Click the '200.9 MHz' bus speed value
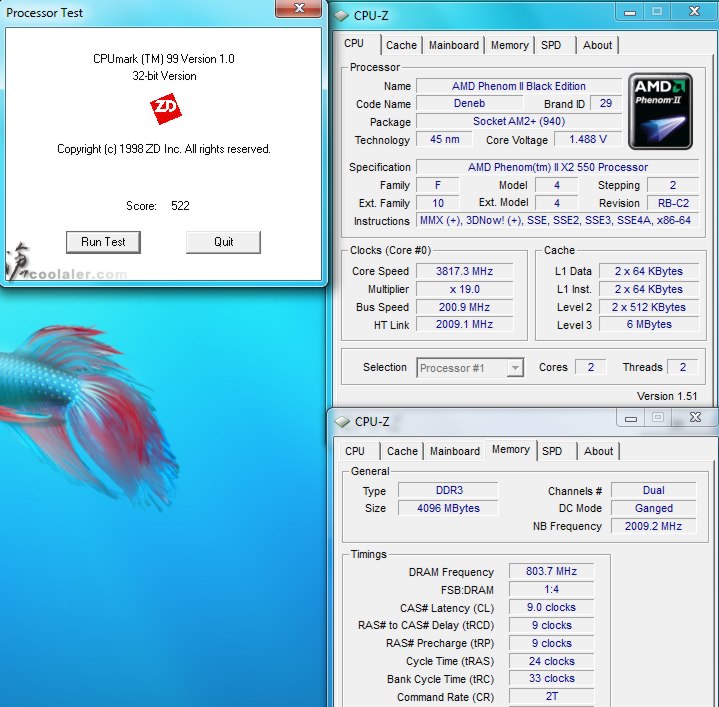This screenshot has width=719, height=707. tap(464, 307)
